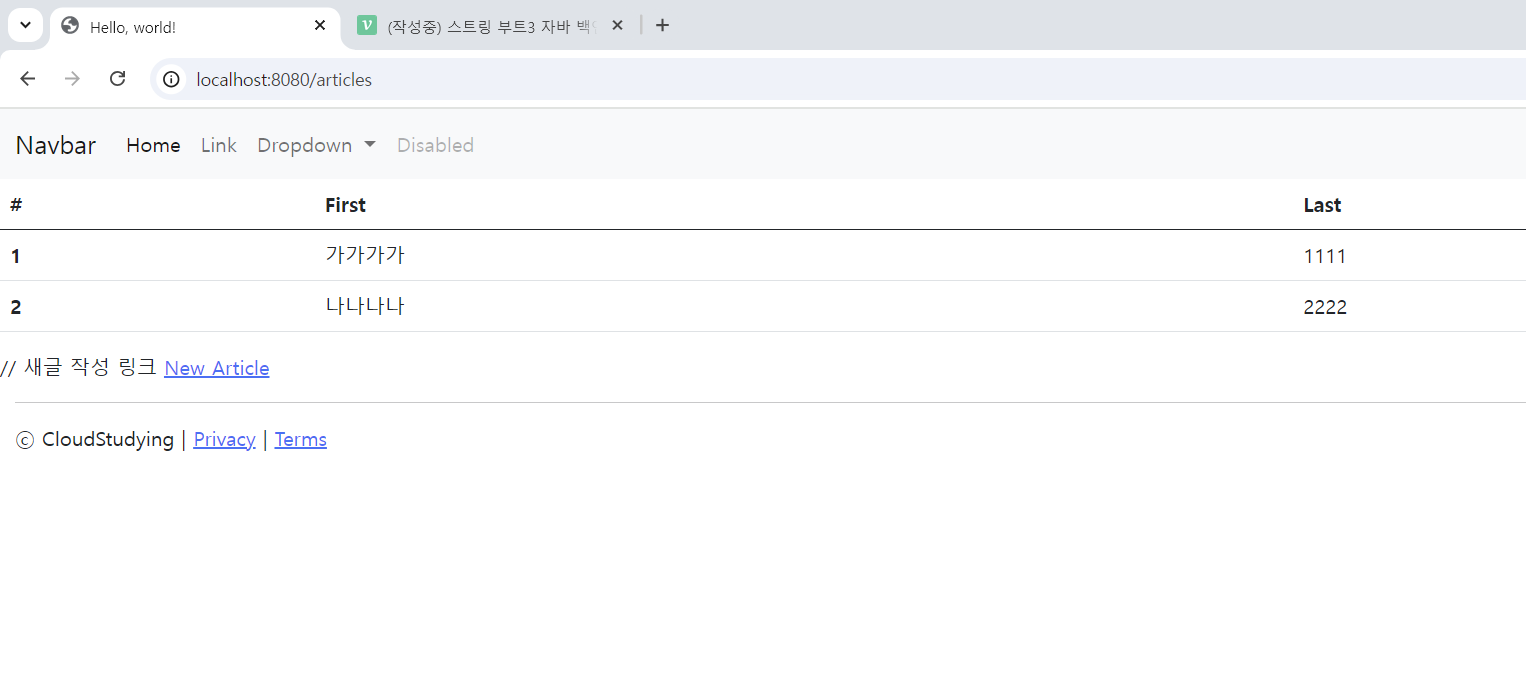Image resolution: width=1526 pixels, height=692 pixels.
Task: Reload the page with the refresh icon
Action: pyautogui.click(x=117, y=79)
